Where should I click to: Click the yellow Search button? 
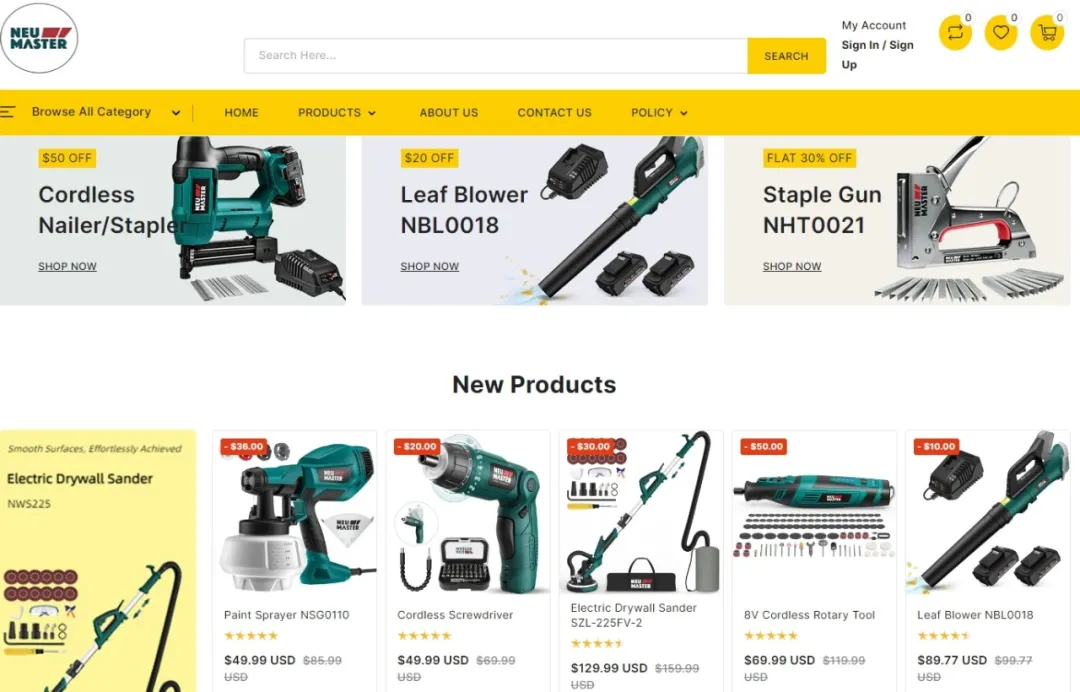pos(786,56)
